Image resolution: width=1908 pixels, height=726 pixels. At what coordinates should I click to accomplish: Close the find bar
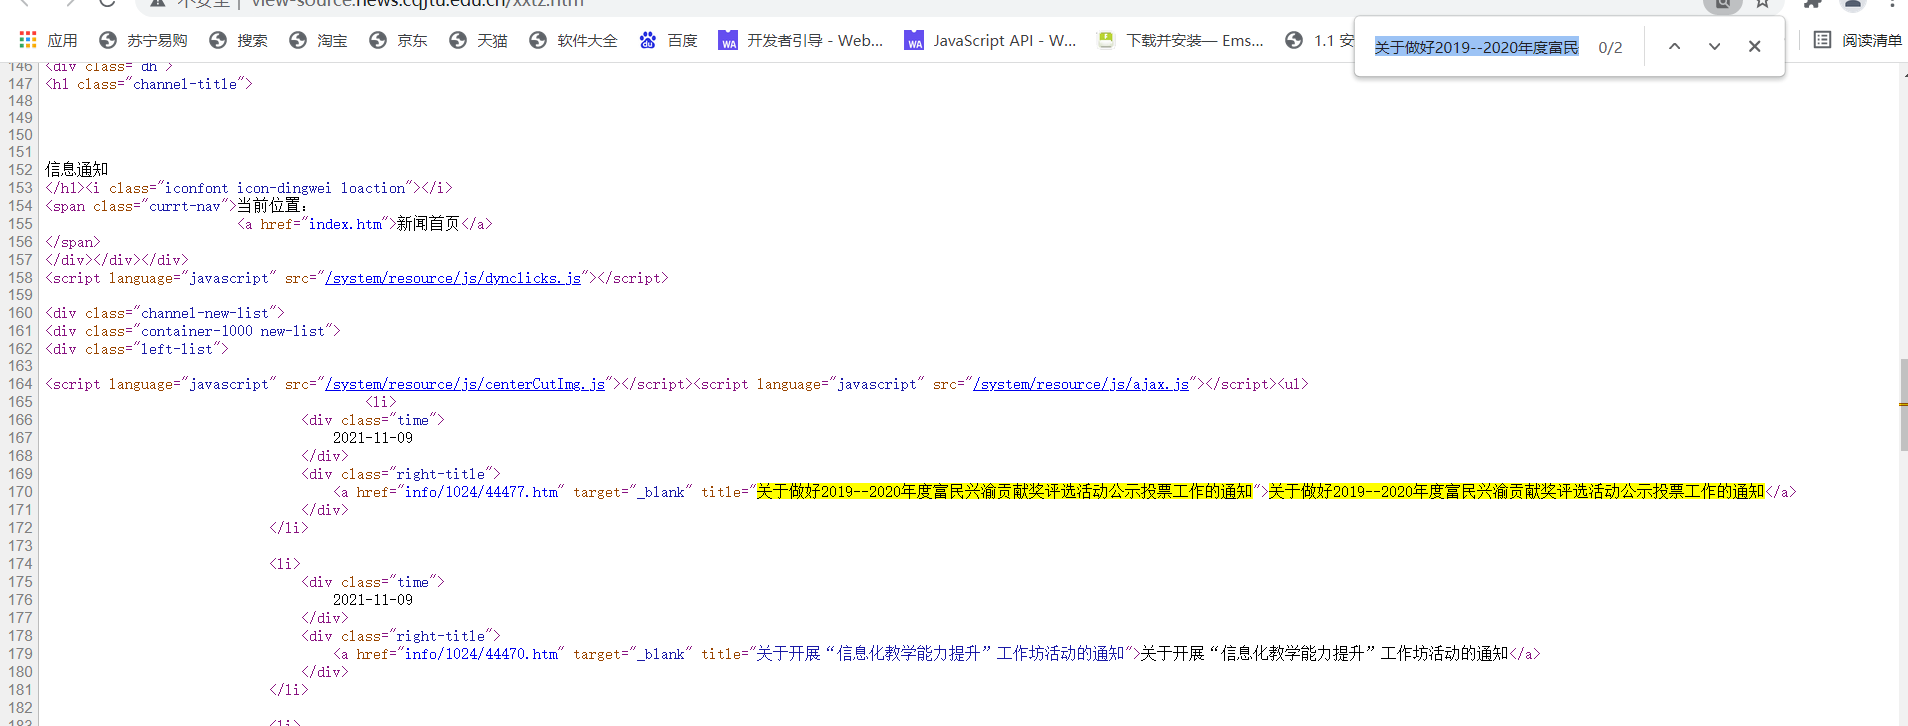click(1754, 46)
